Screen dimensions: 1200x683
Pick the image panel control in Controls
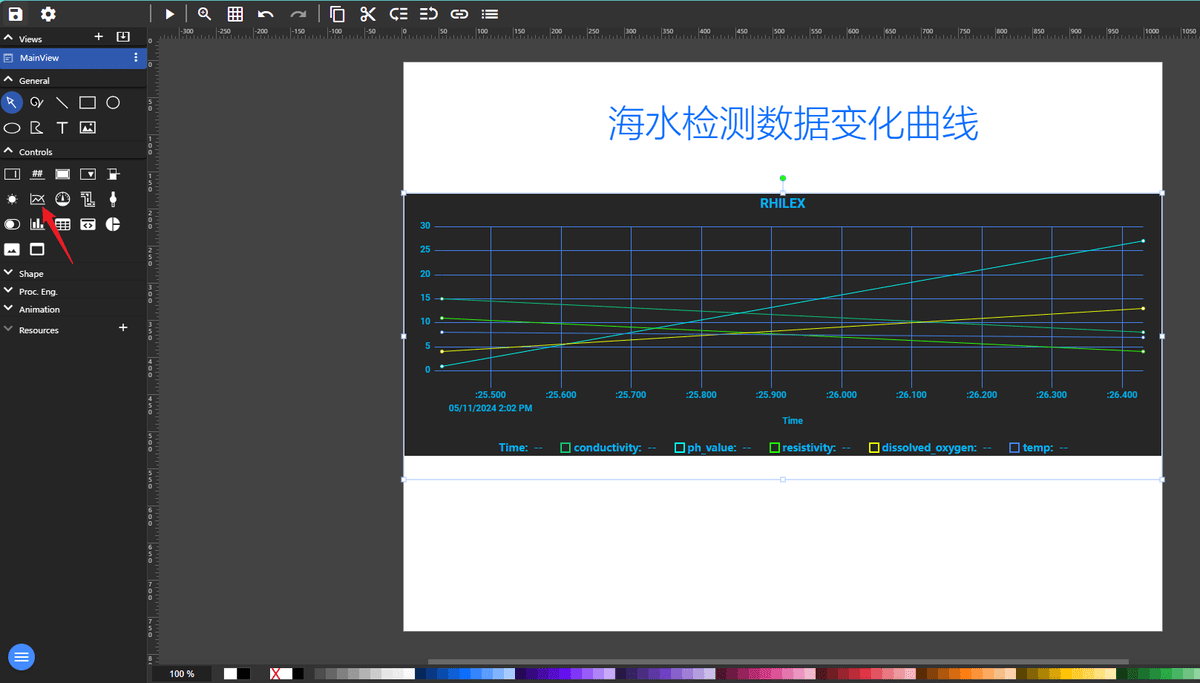click(x=12, y=249)
